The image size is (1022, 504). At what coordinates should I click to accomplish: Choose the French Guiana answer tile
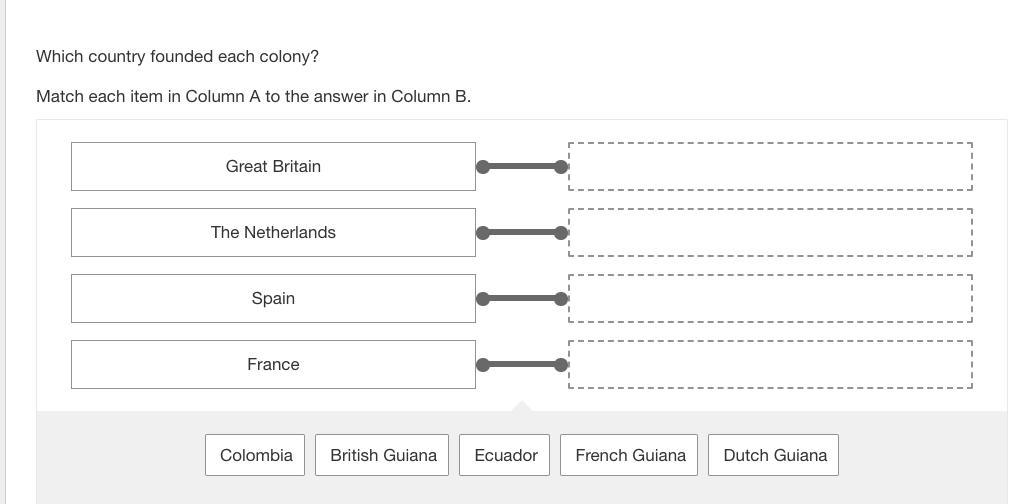point(630,455)
